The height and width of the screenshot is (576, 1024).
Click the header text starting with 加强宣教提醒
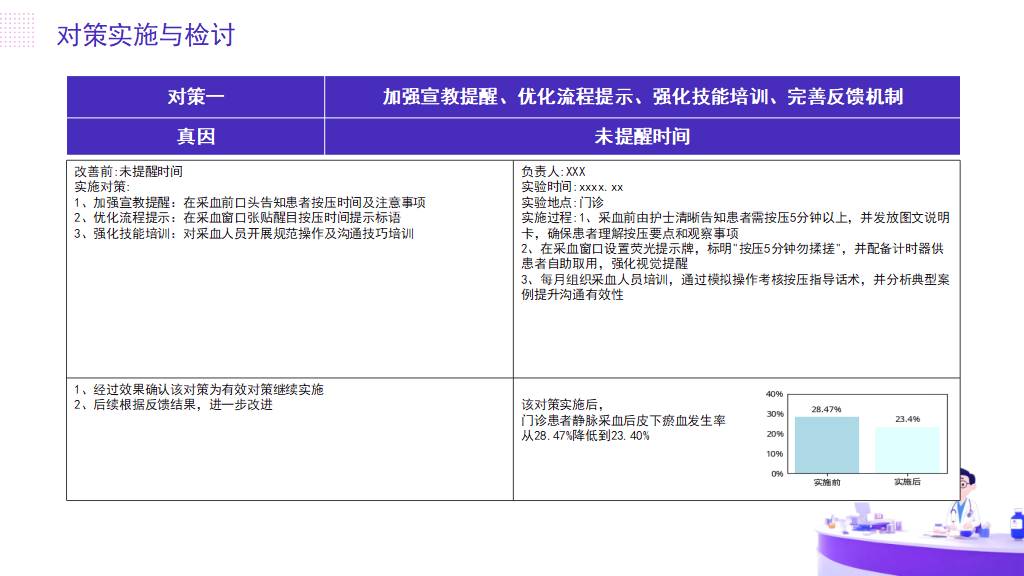[642, 97]
